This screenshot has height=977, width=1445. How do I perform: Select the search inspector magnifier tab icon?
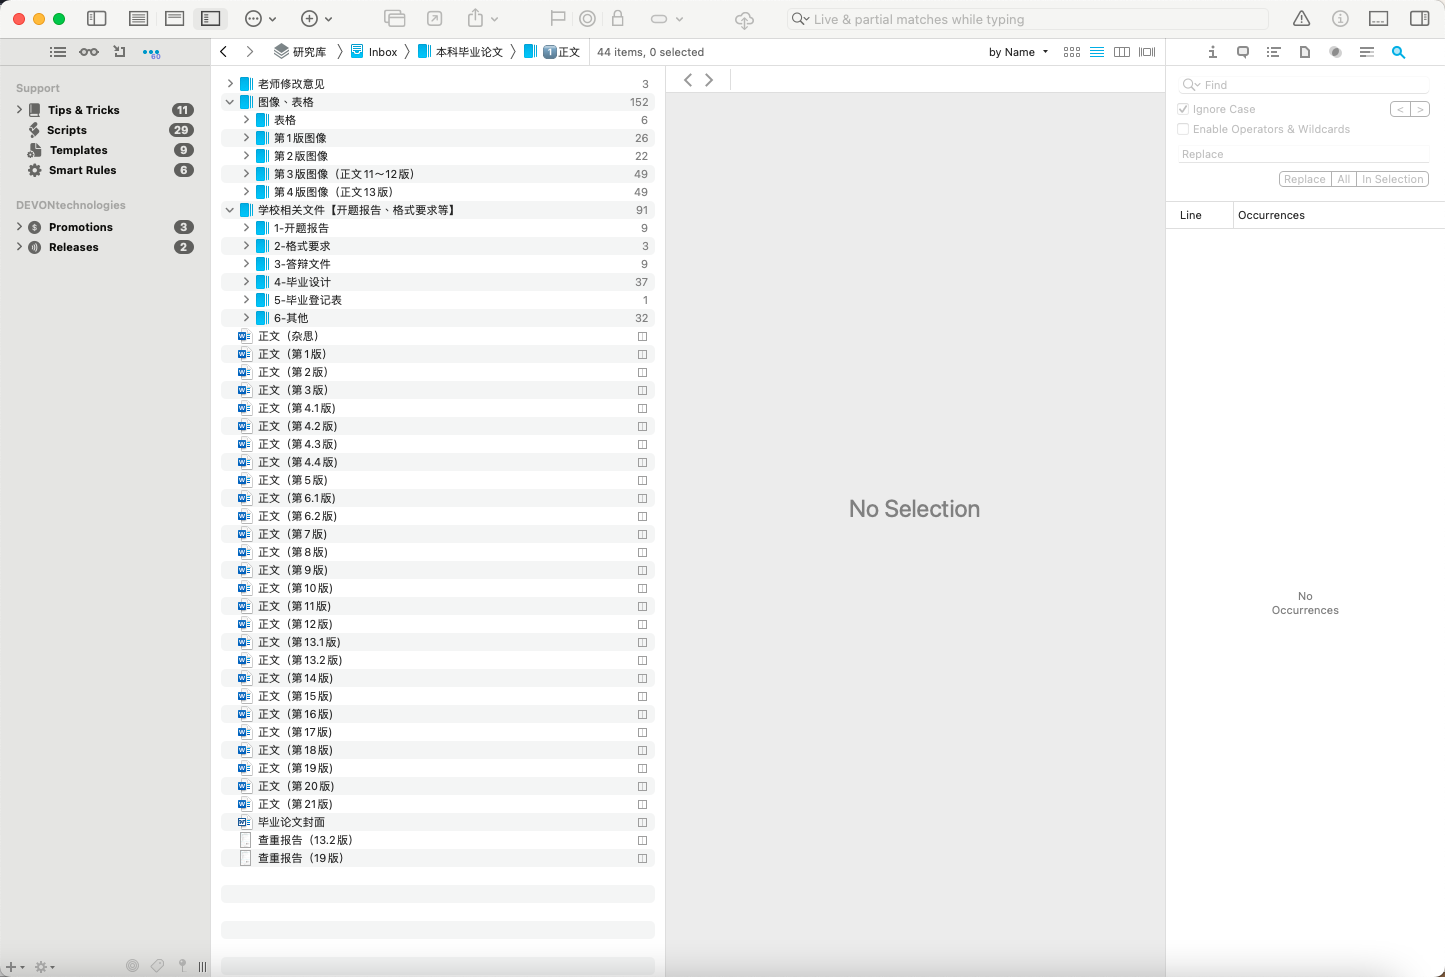point(1398,52)
